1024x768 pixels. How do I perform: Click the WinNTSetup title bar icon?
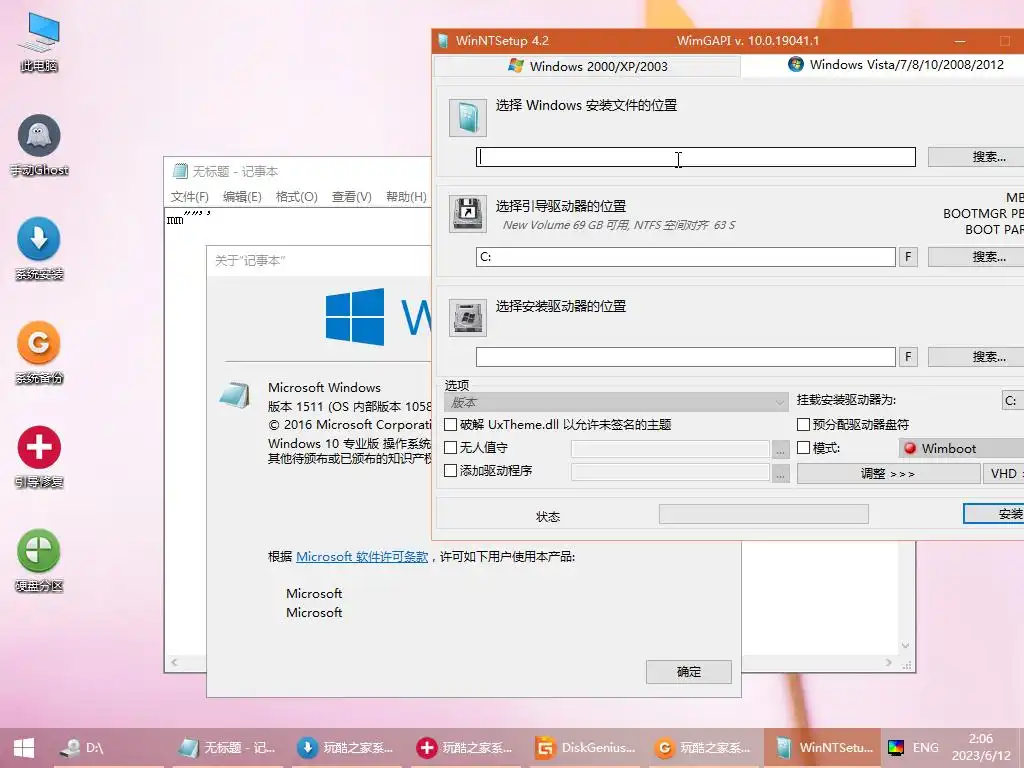443,40
